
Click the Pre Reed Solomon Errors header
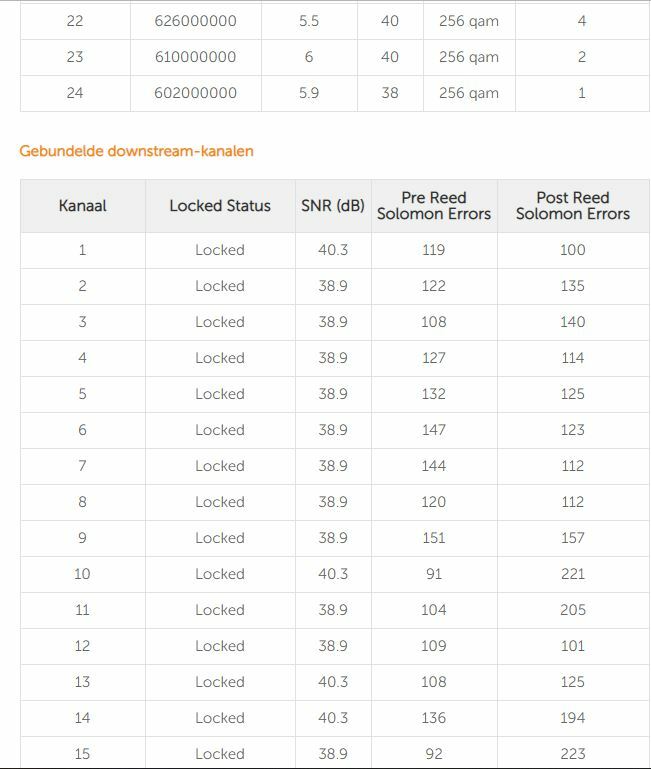coord(434,205)
